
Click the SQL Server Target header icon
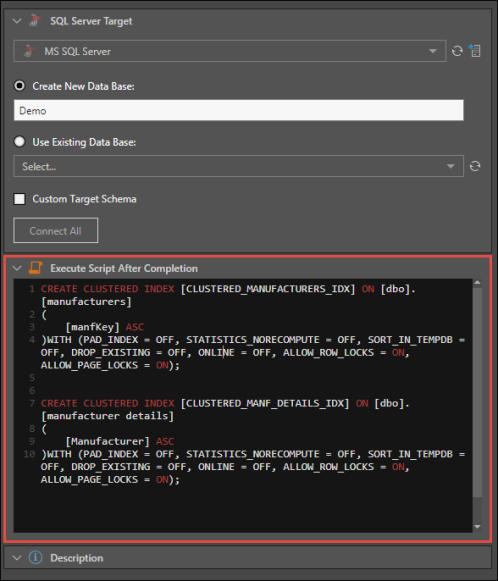point(35,20)
